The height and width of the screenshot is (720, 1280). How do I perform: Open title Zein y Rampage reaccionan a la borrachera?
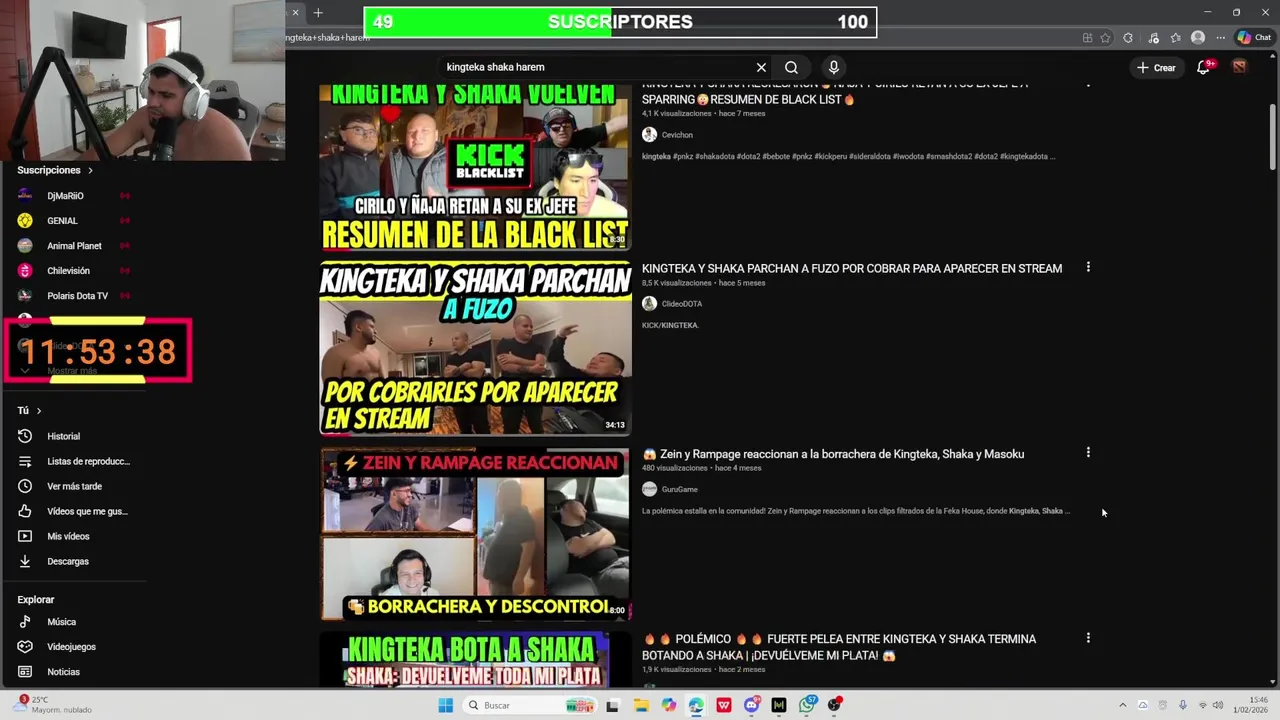coord(833,454)
